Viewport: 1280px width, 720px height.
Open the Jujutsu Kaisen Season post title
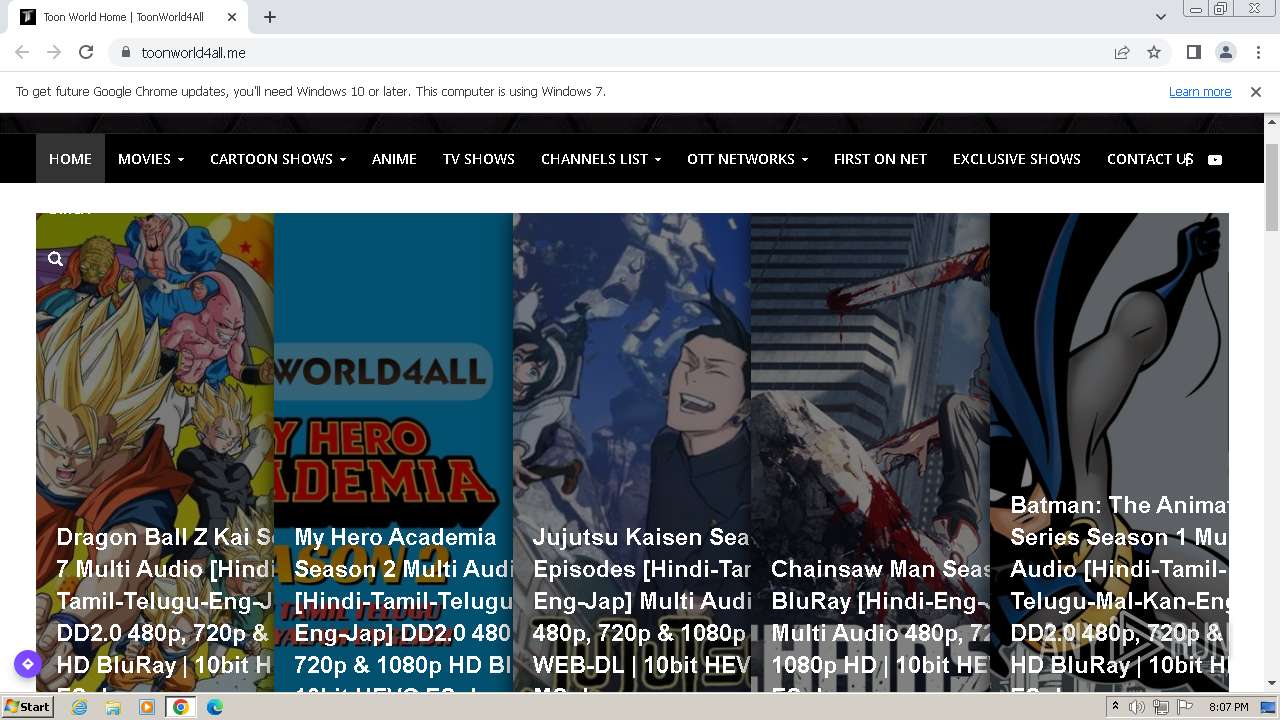pos(642,608)
